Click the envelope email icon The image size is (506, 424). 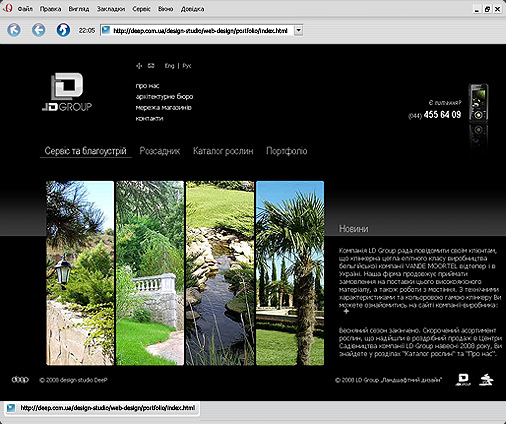pos(151,66)
